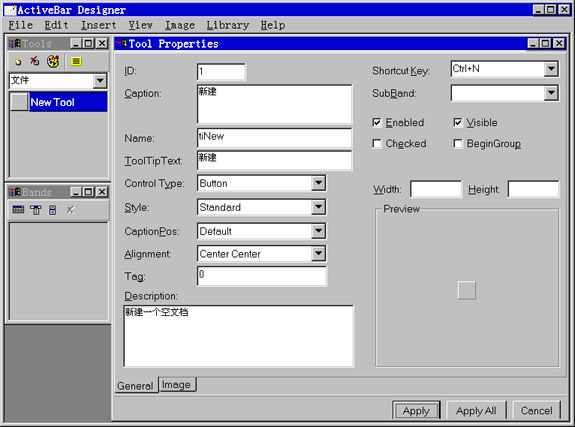Click the colorful palette icon in Tools toolbar
The width and height of the screenshot is (575, 427).
coord(53,61)
